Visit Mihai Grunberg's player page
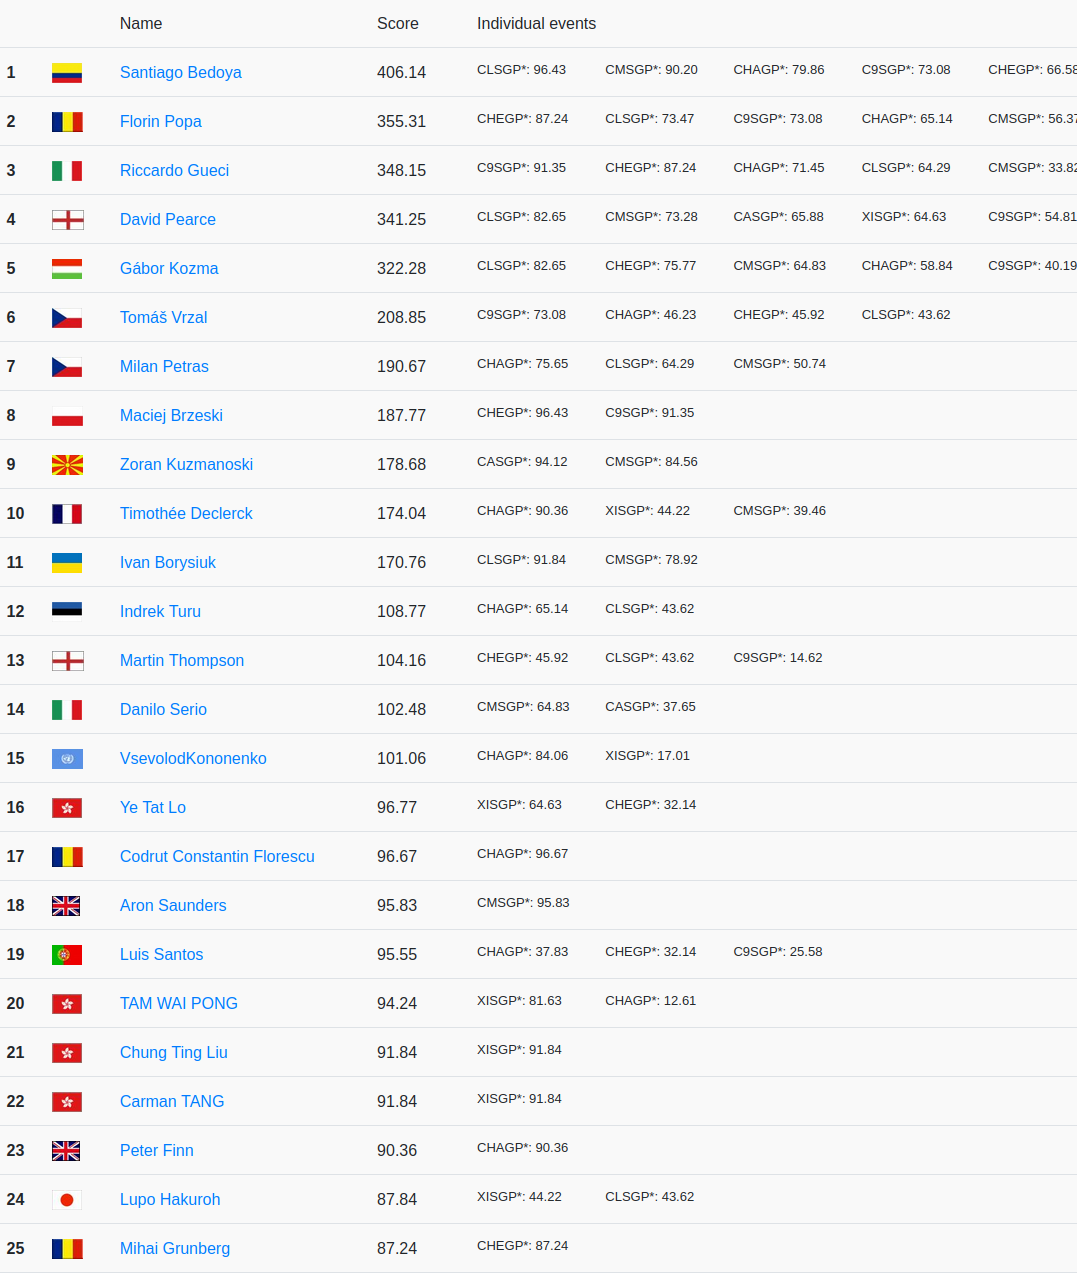 [174, 1248]
